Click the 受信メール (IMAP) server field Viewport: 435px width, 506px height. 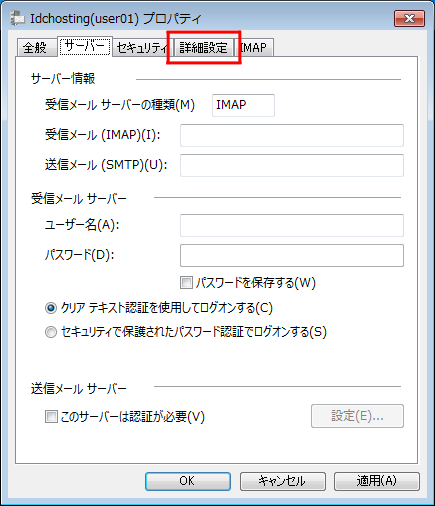tap(292, 135)
